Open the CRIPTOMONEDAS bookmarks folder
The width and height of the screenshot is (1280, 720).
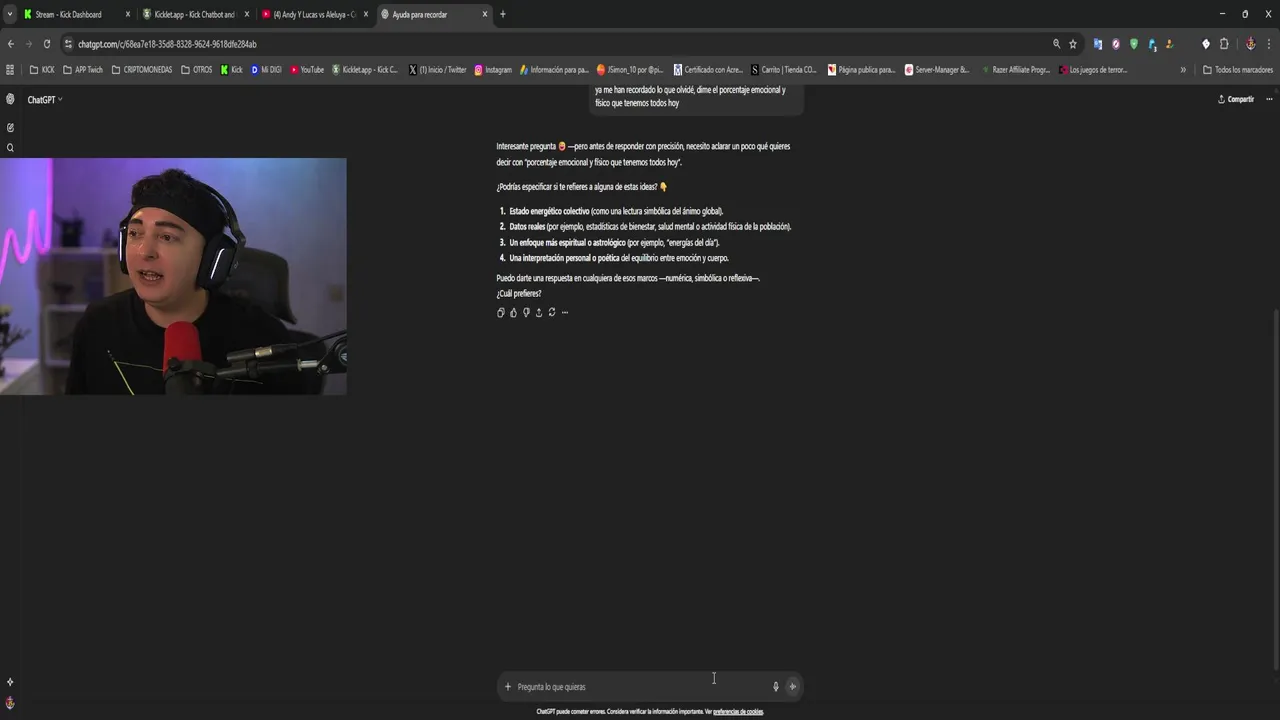pos(142,70)
